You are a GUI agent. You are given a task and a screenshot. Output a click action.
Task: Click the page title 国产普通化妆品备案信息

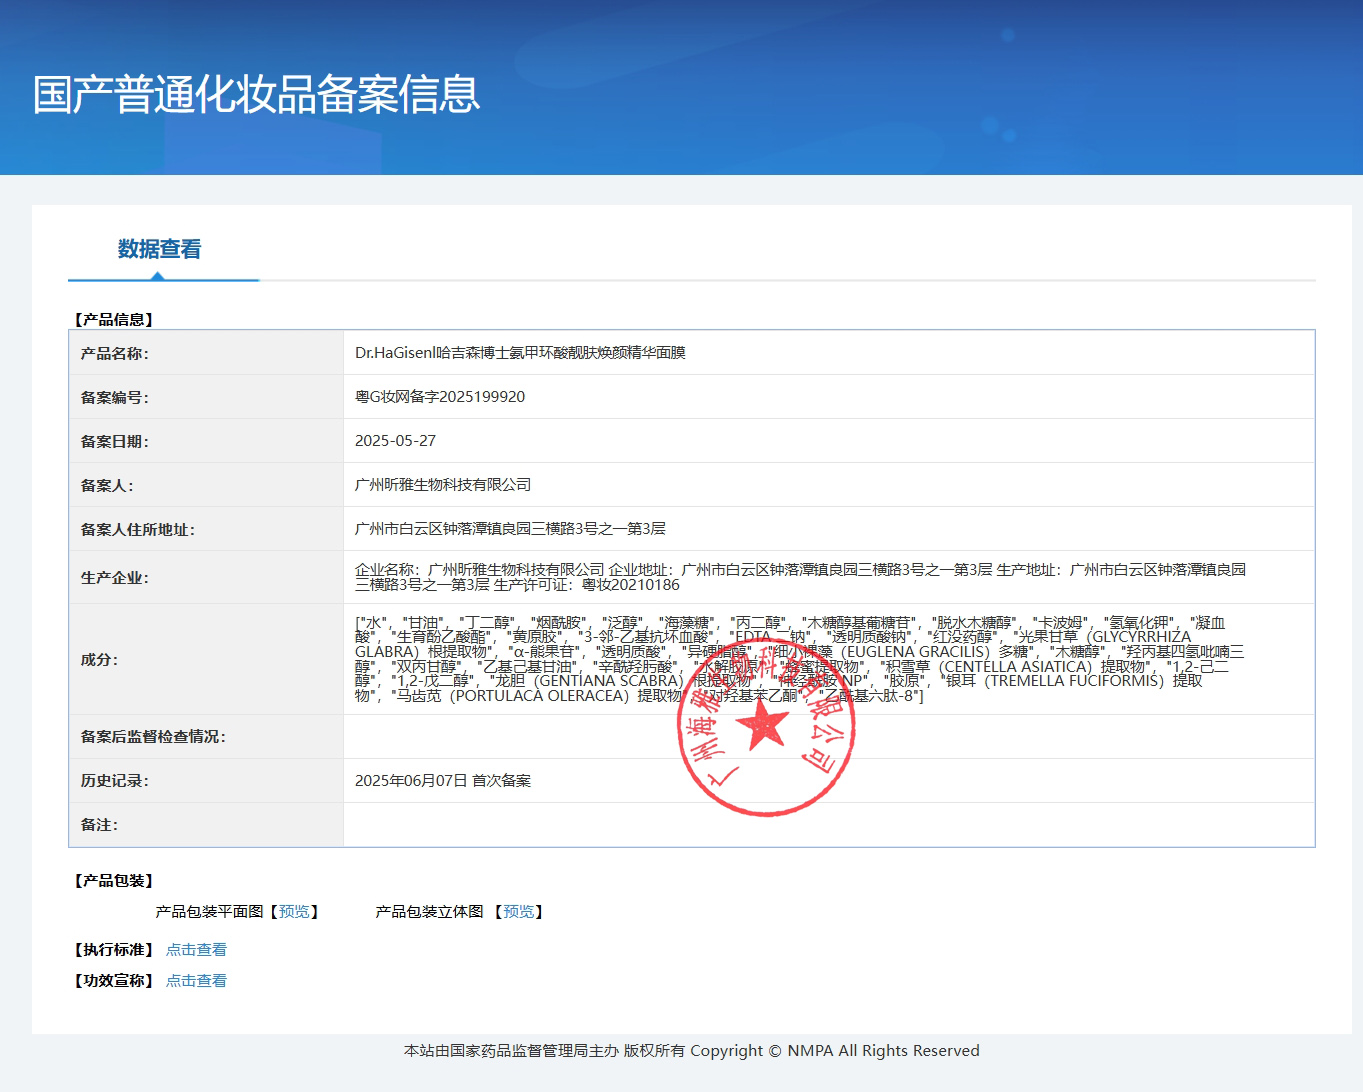tap(257, 95)
